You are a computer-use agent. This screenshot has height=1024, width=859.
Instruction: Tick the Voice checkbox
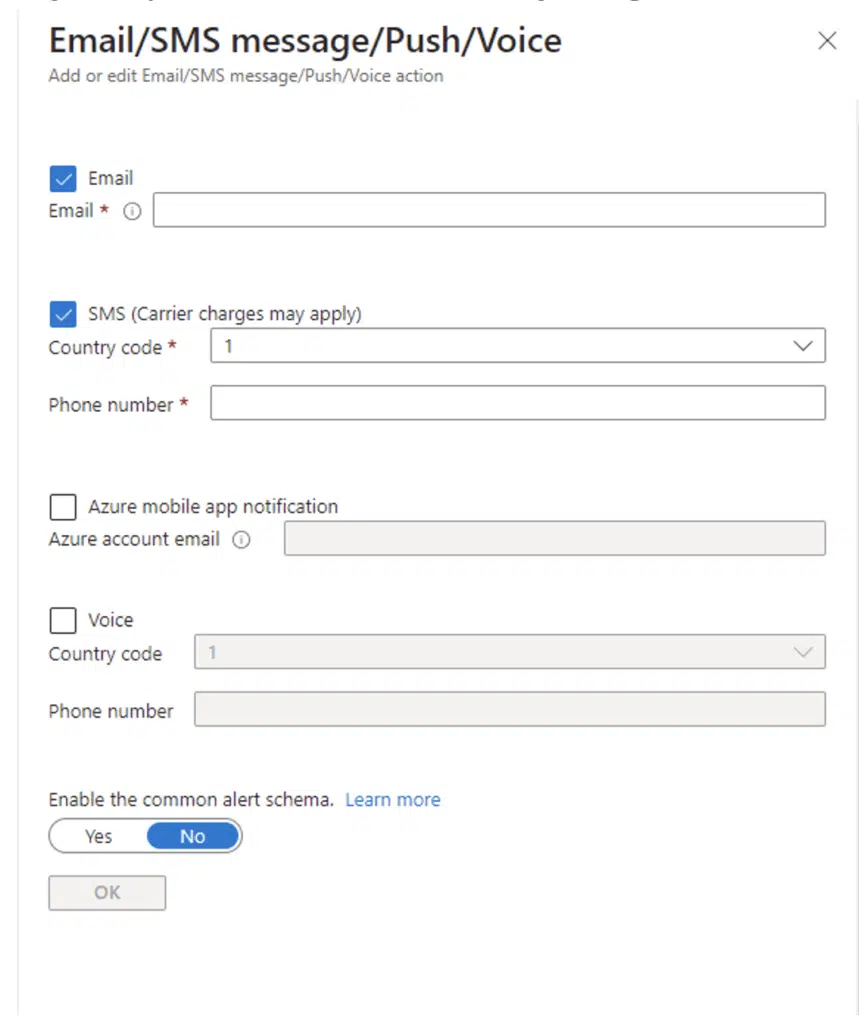point(63,620)
